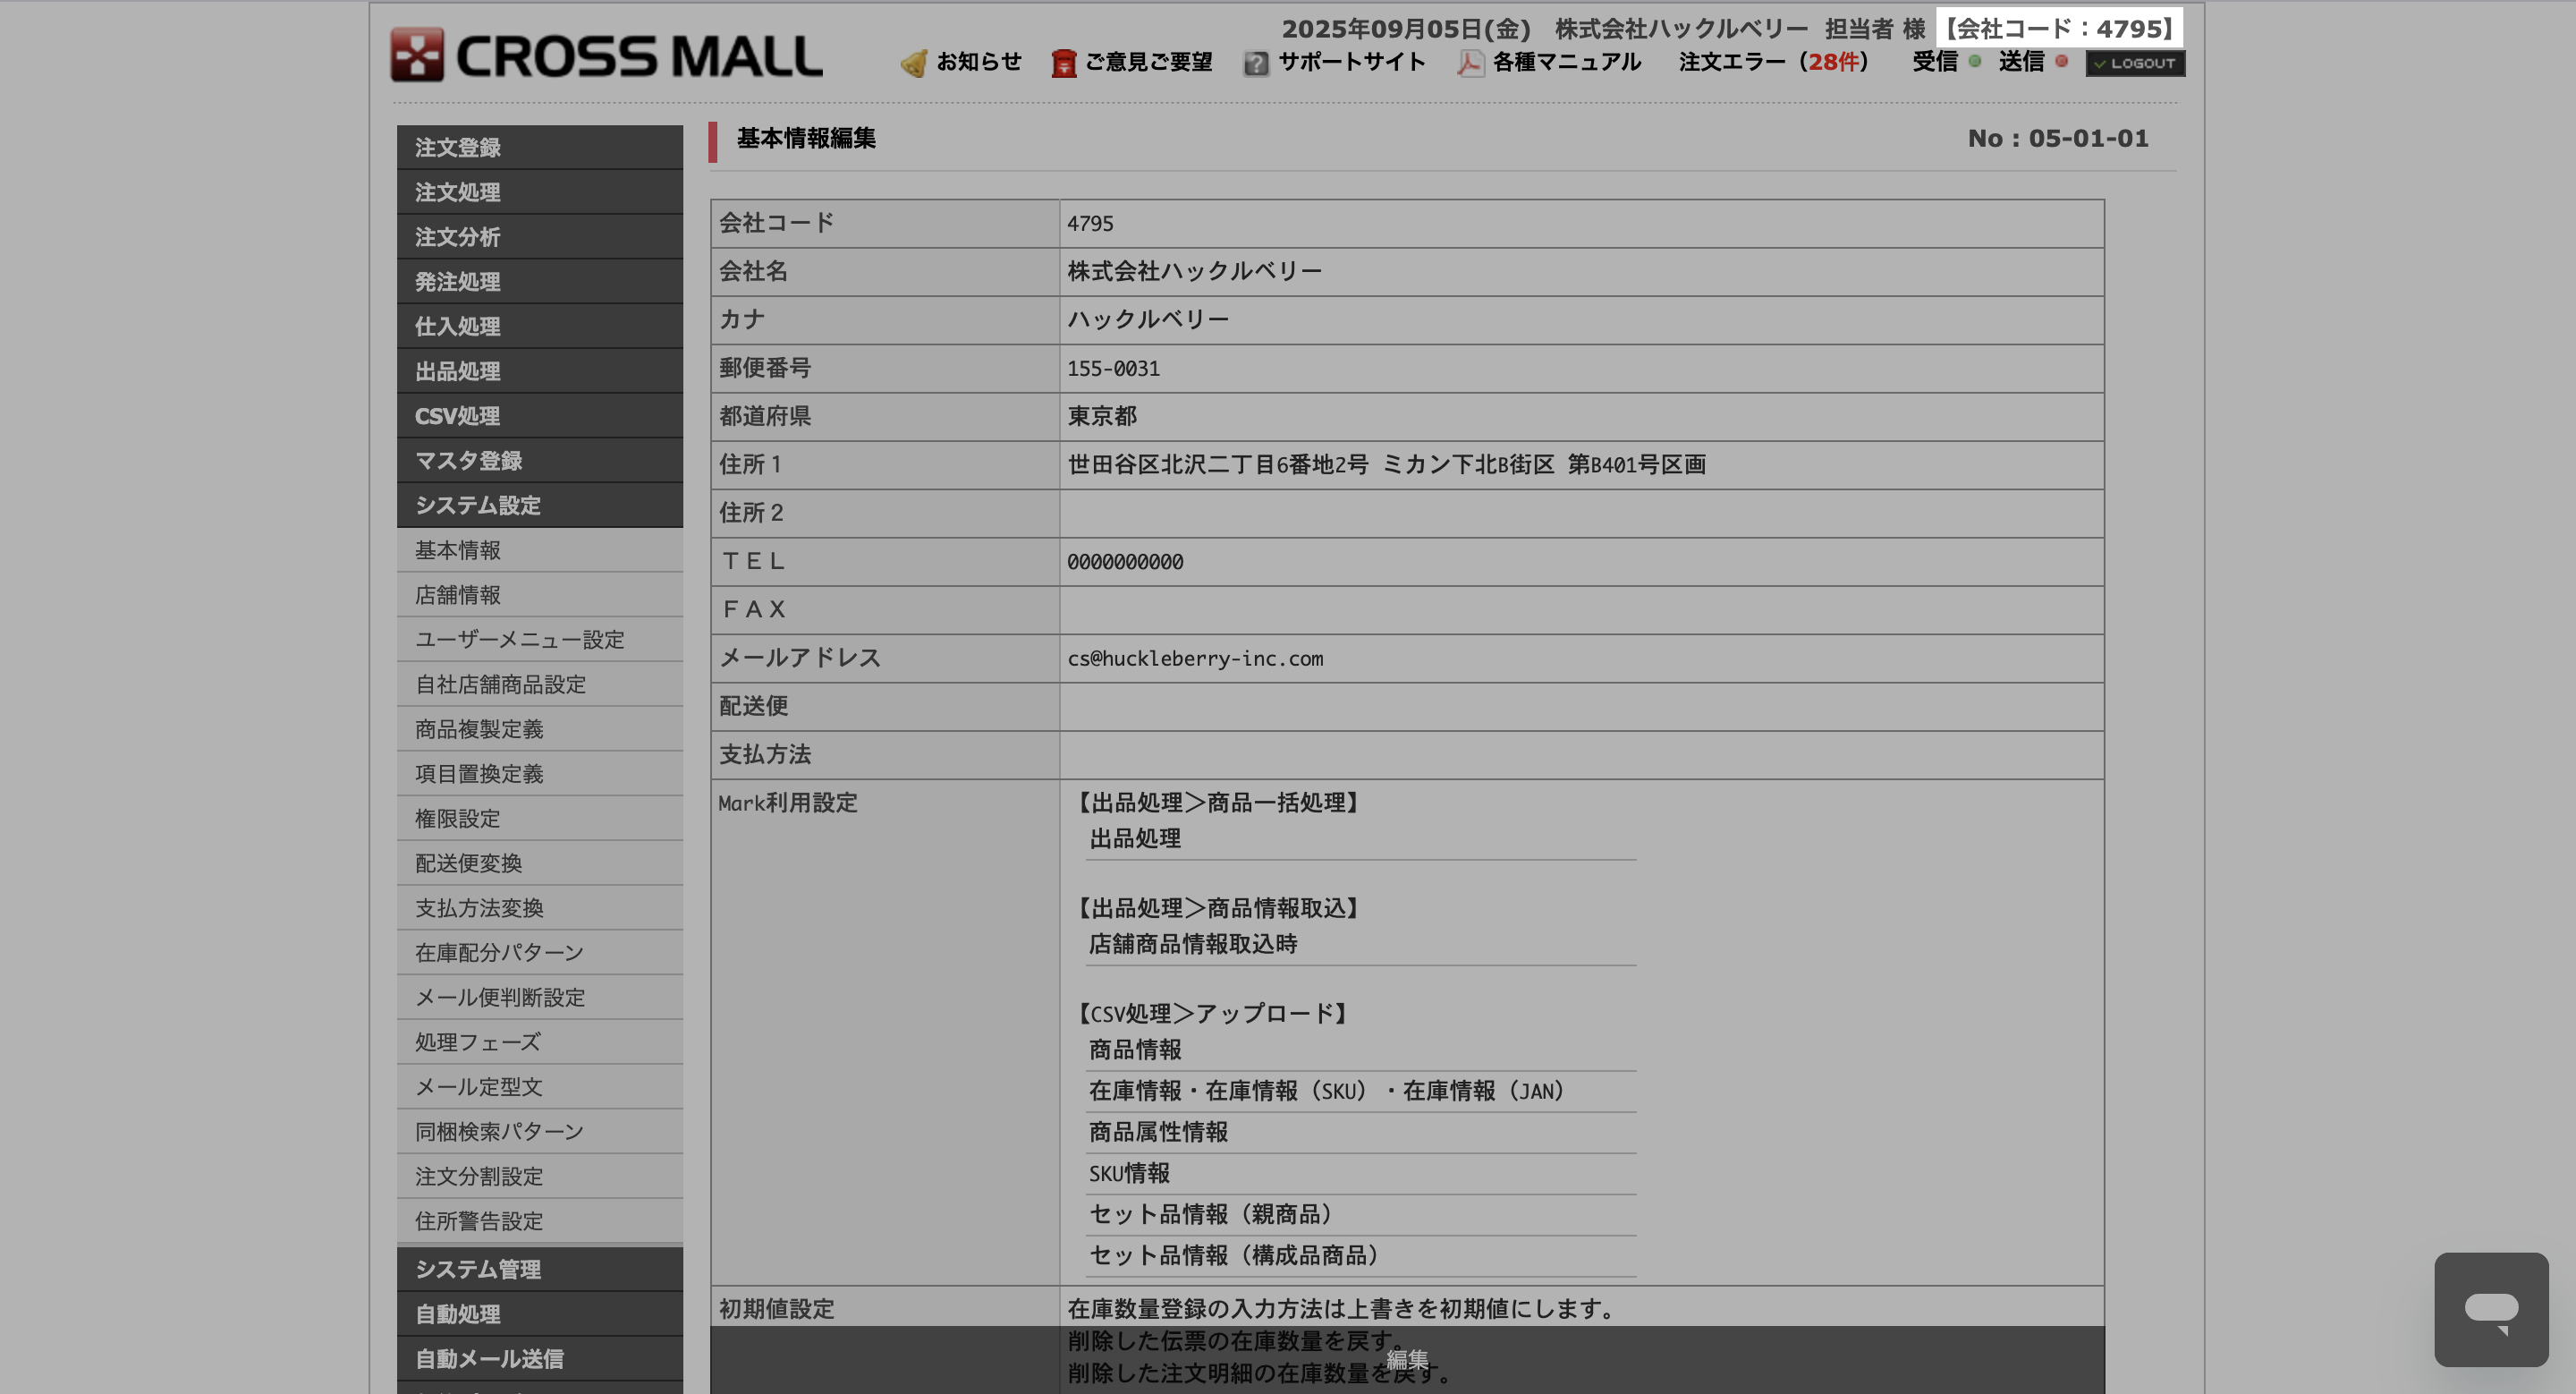Viewport: 2576px width, 1394px height.
Task: Open the サポートサイト question mark icon
Action: (1255, 63)
